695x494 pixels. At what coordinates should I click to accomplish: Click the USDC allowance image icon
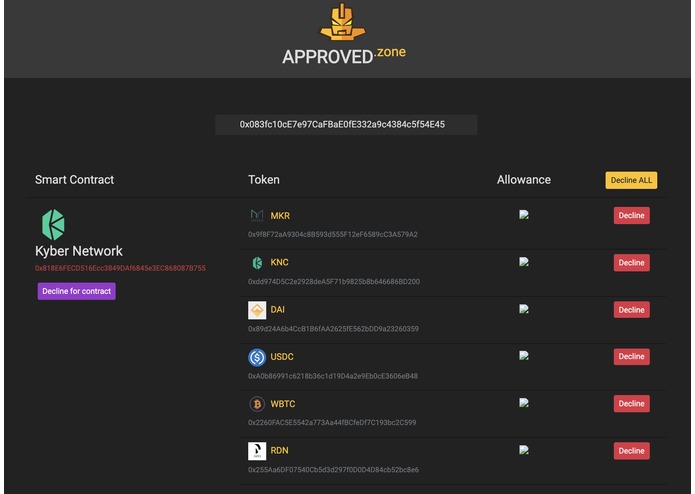524,356
